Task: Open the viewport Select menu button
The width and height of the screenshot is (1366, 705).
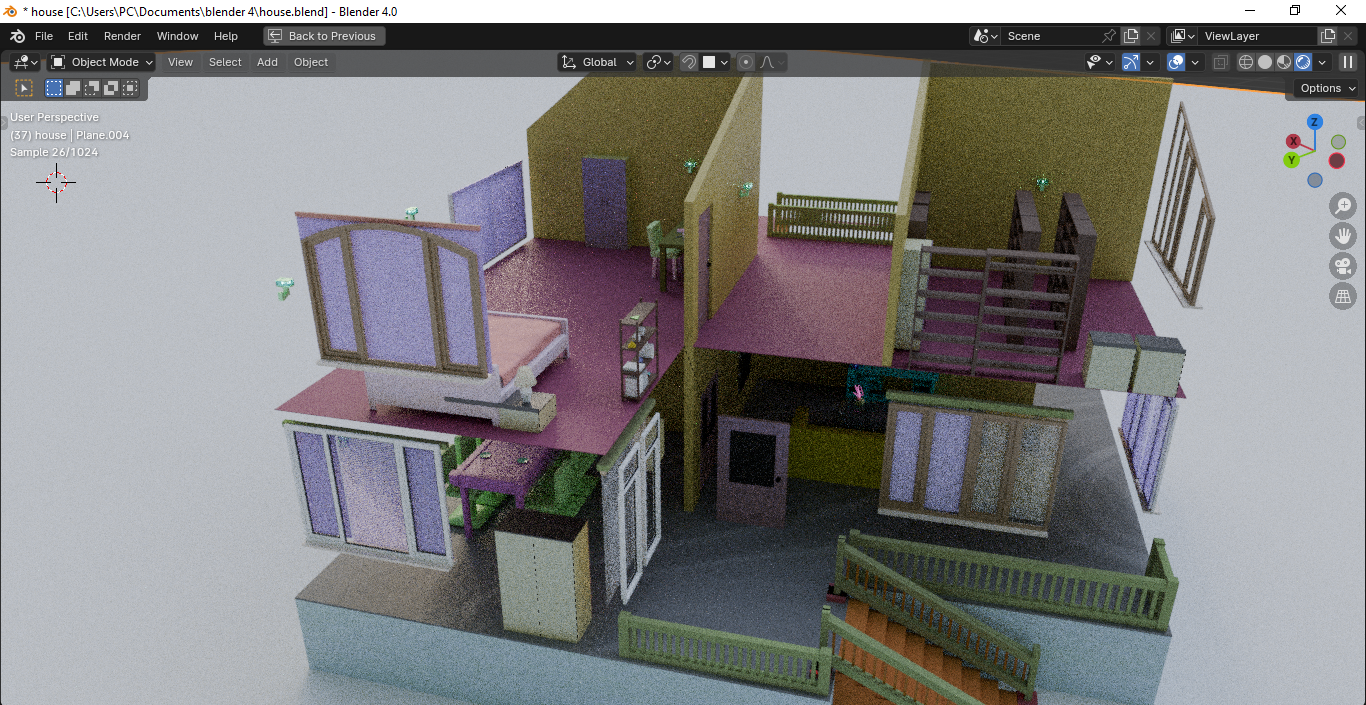Action: coord(225,62)
